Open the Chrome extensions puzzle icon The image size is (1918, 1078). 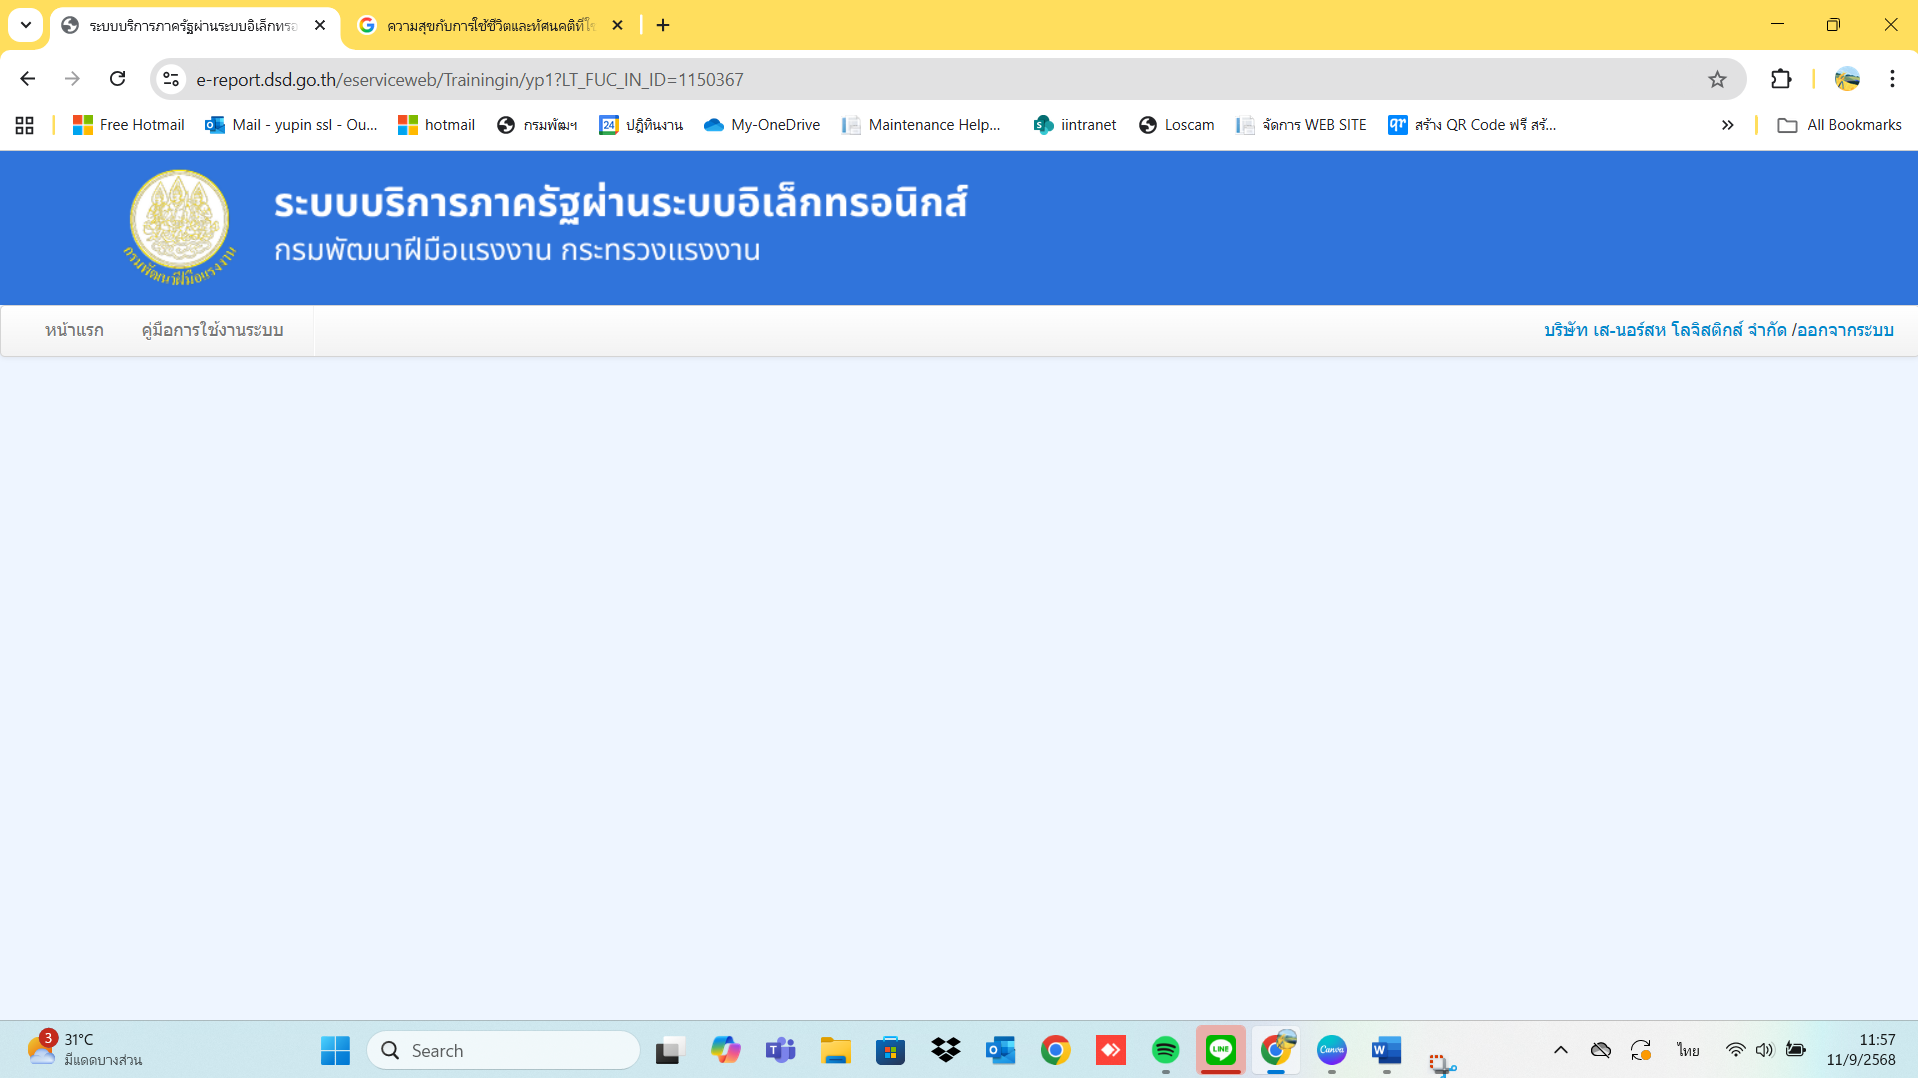pos(1781,79)
